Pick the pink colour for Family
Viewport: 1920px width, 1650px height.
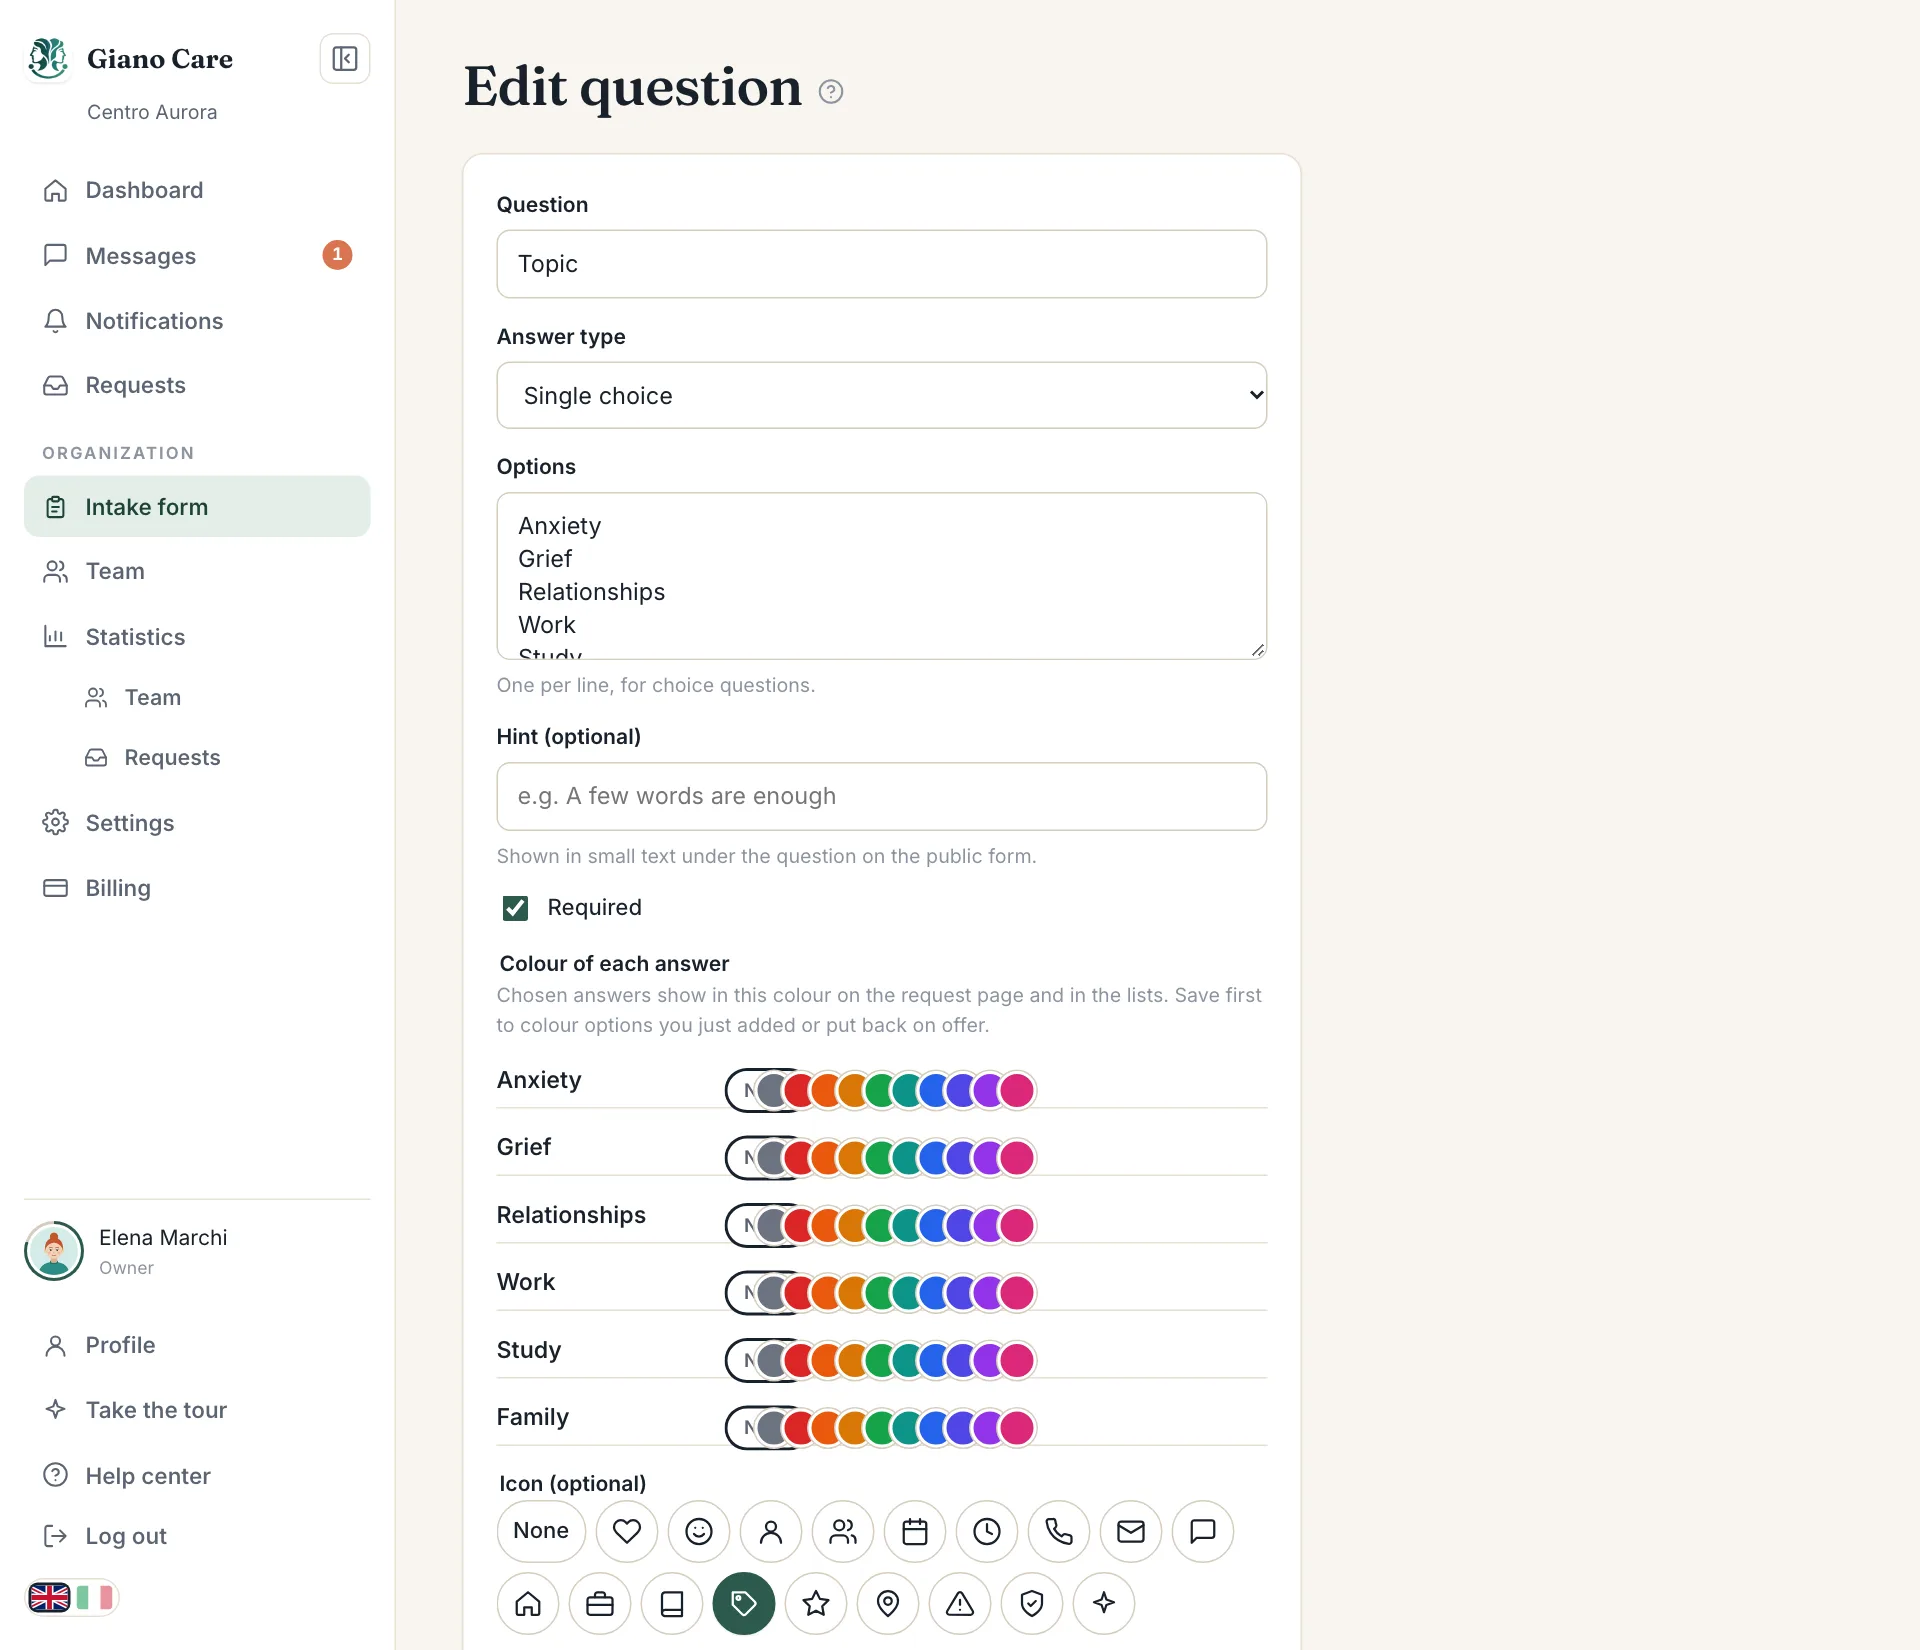[x=1017, y=1428]
